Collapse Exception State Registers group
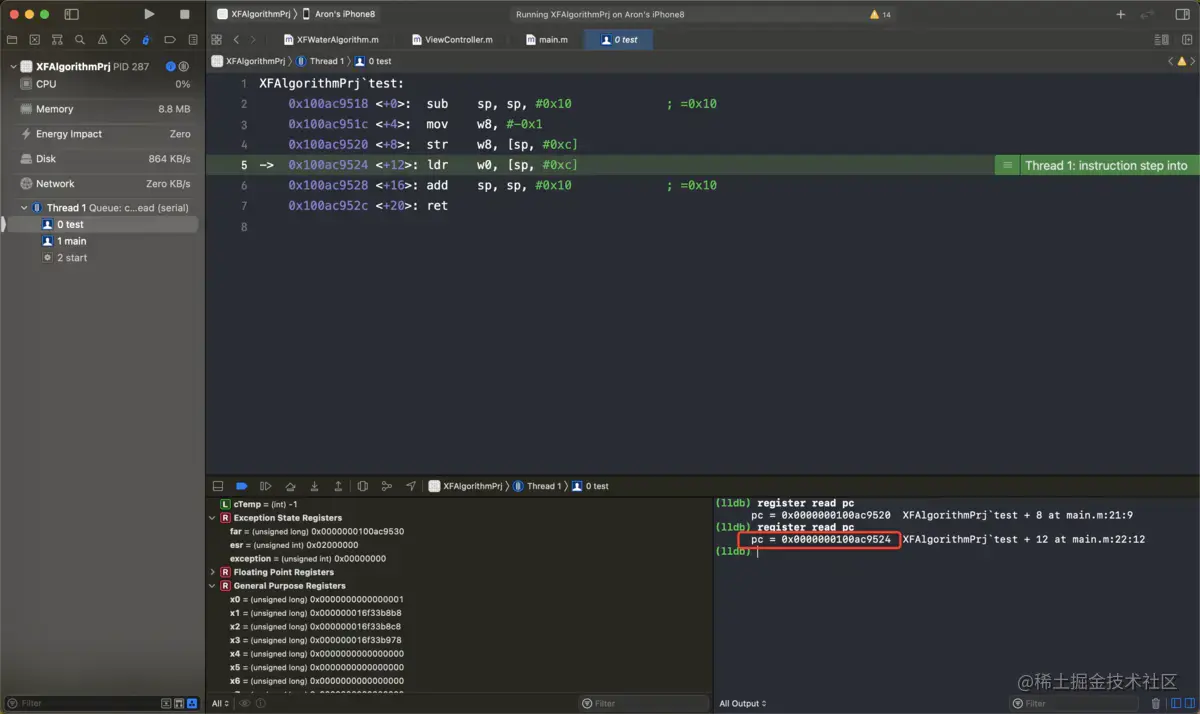The width and height of the screenshot is (1200, 714). tap(212, 518)
